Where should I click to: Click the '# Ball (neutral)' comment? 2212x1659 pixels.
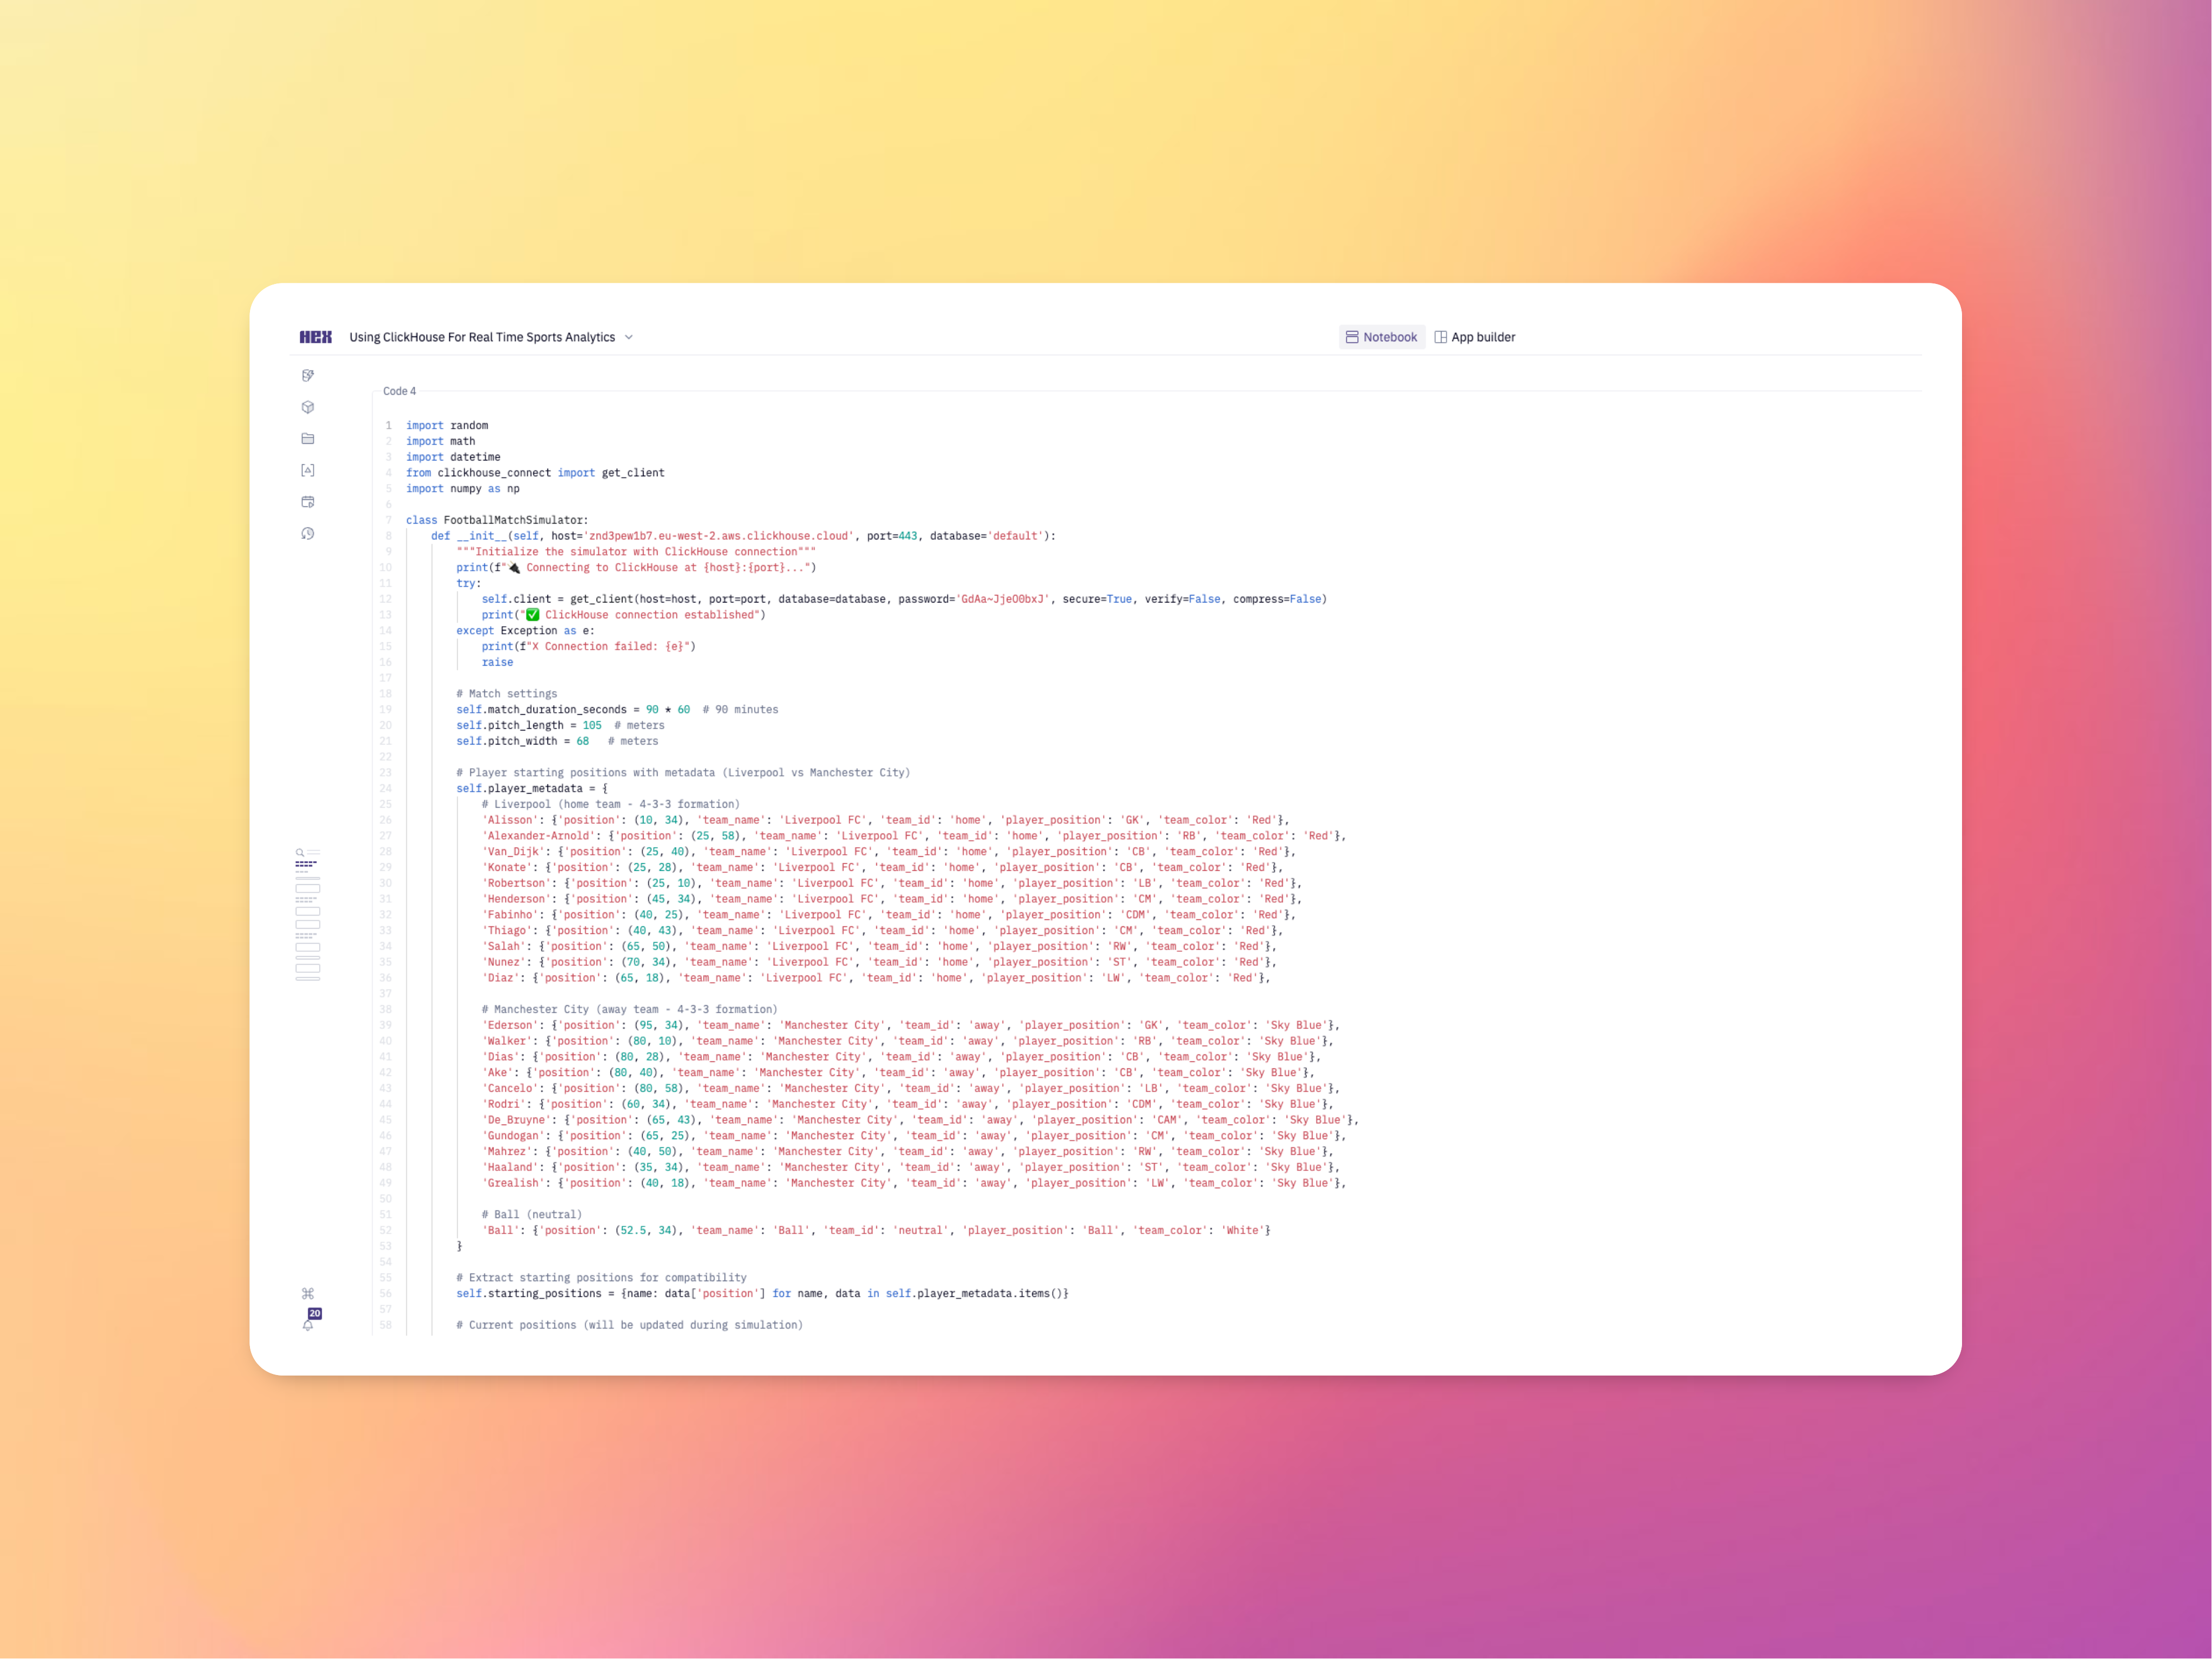point(531,1215)
